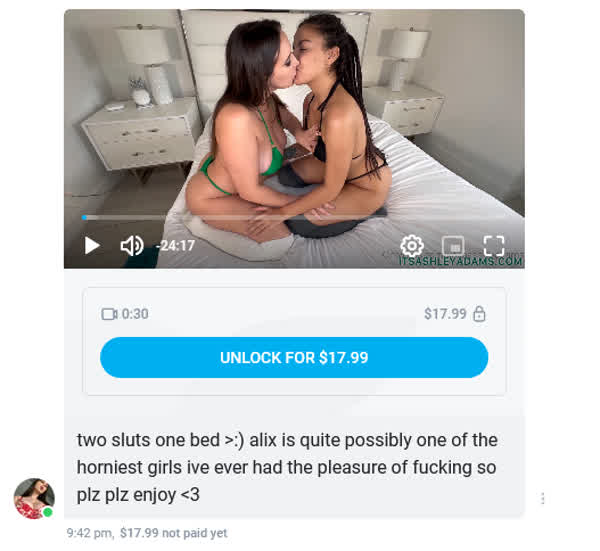
Task: Click the blue progress bar handle
Action: pyautogui.click(x=84, y=217)
